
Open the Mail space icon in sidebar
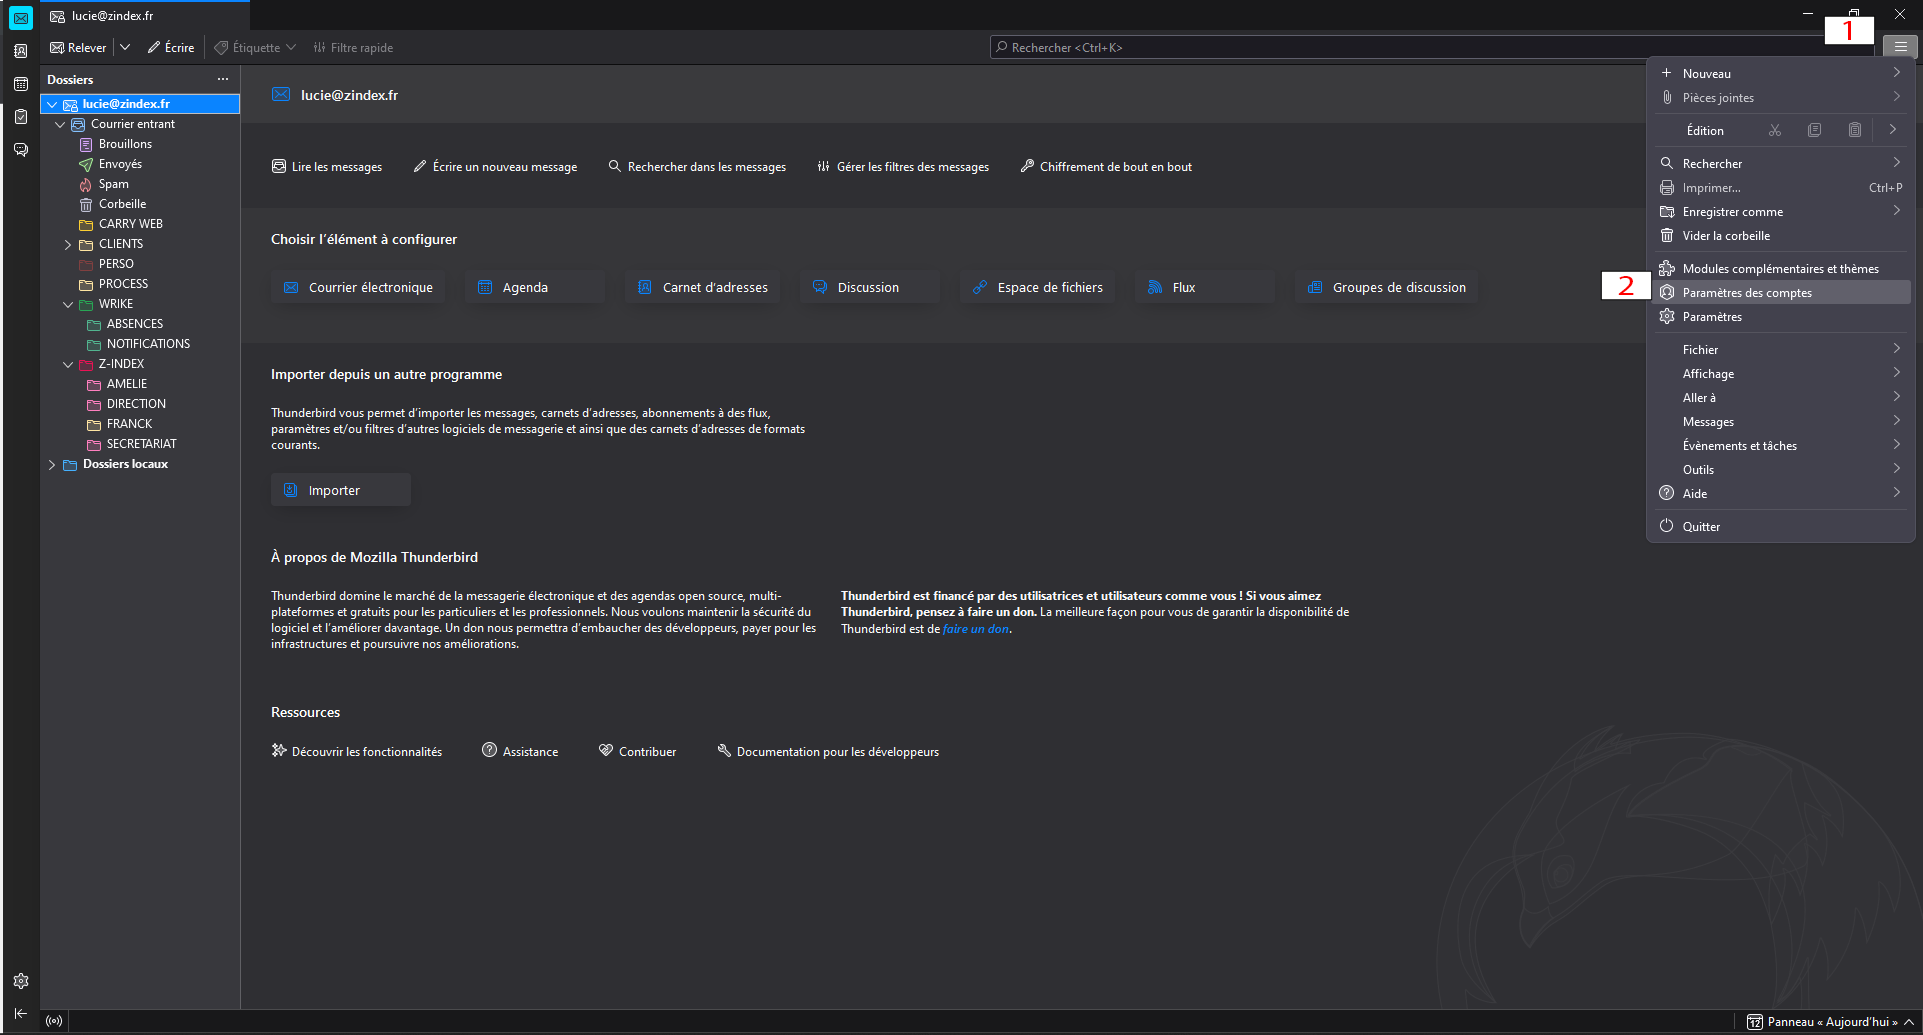(21, 18)
